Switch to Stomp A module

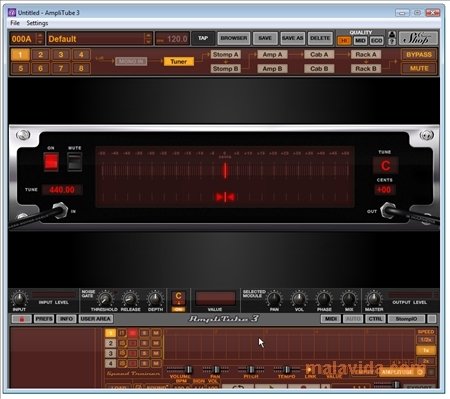tap(226, 54)
